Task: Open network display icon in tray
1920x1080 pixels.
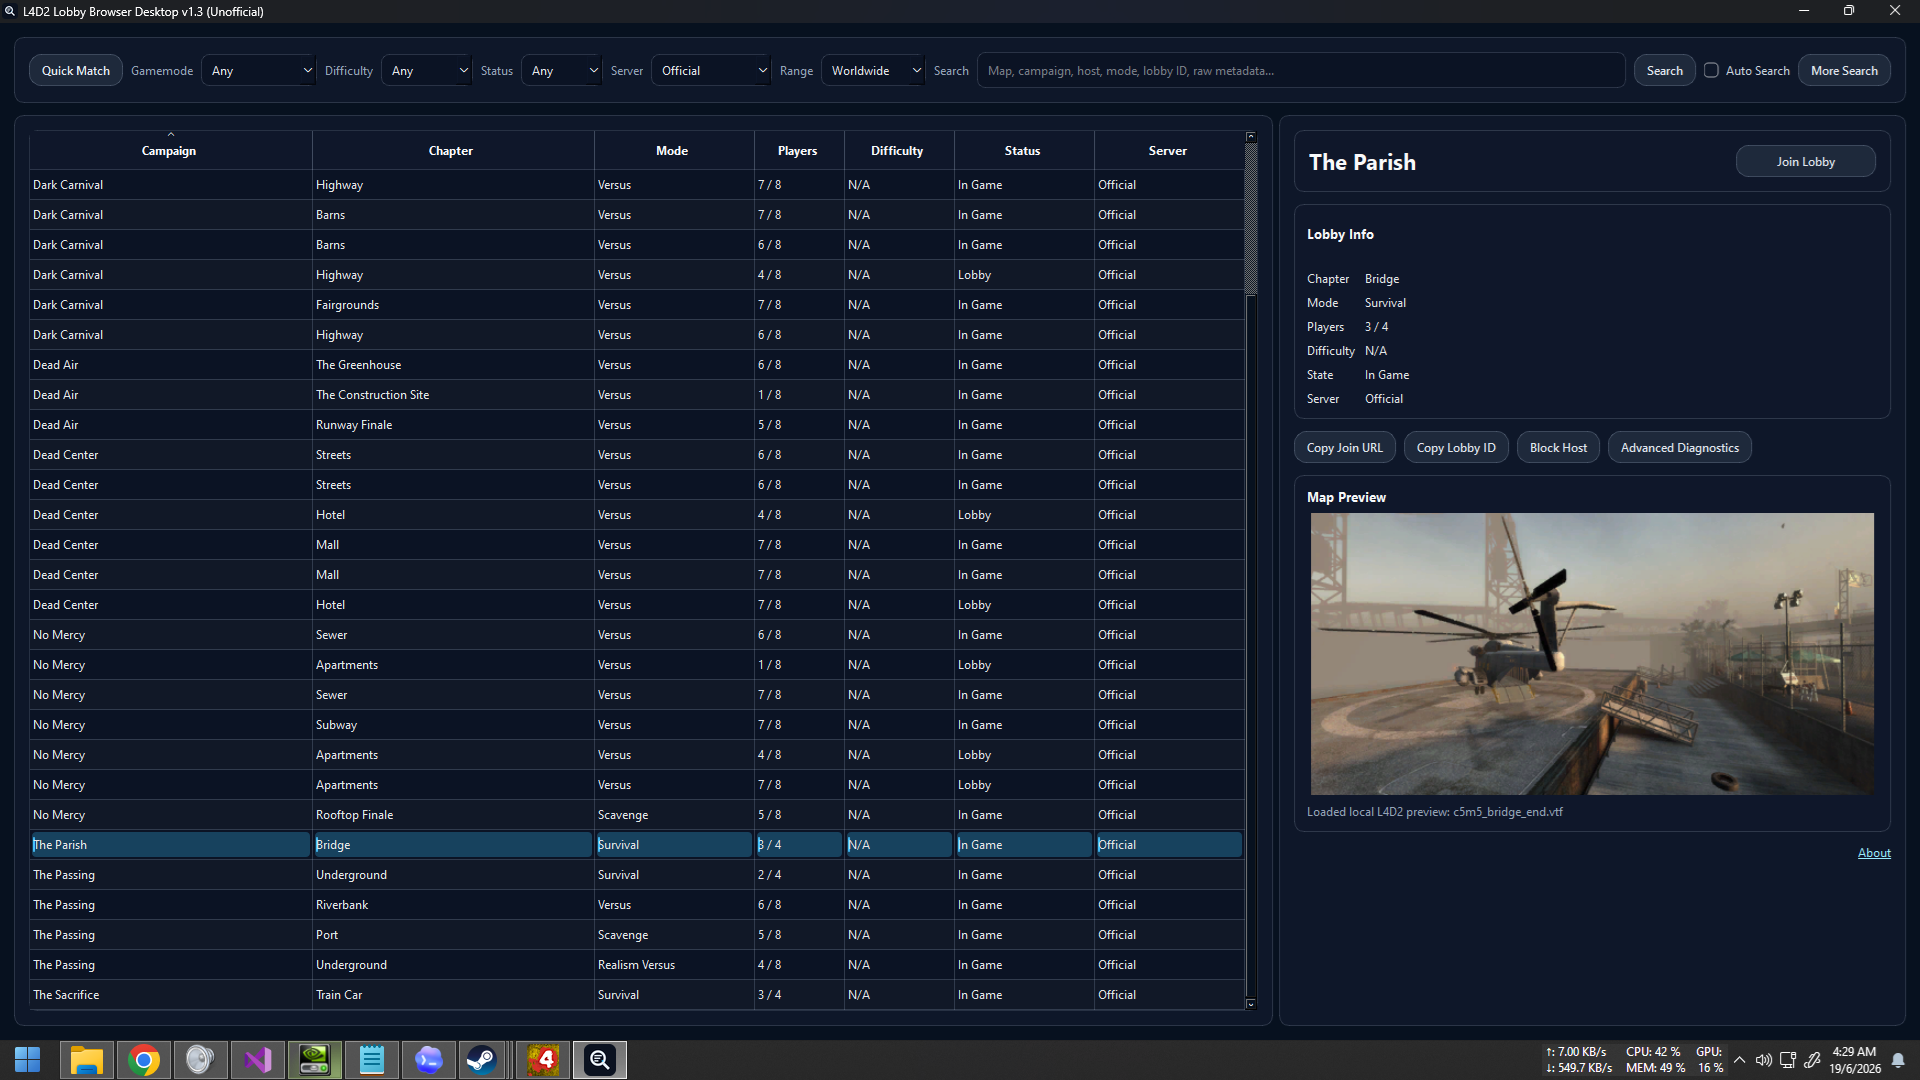Action: (1788, 1060)
